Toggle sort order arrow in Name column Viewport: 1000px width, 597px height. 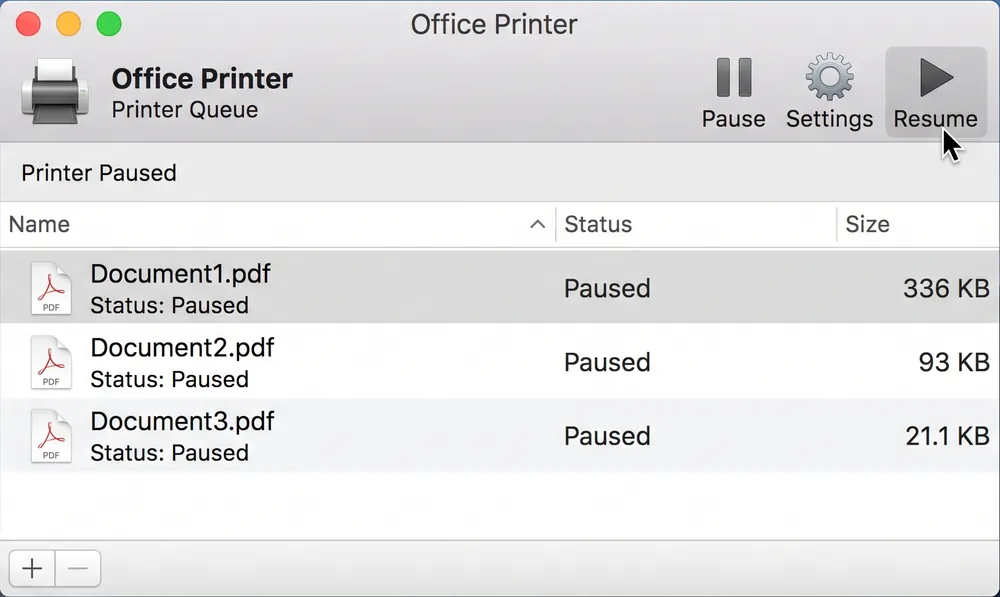(x=538, y=224)
